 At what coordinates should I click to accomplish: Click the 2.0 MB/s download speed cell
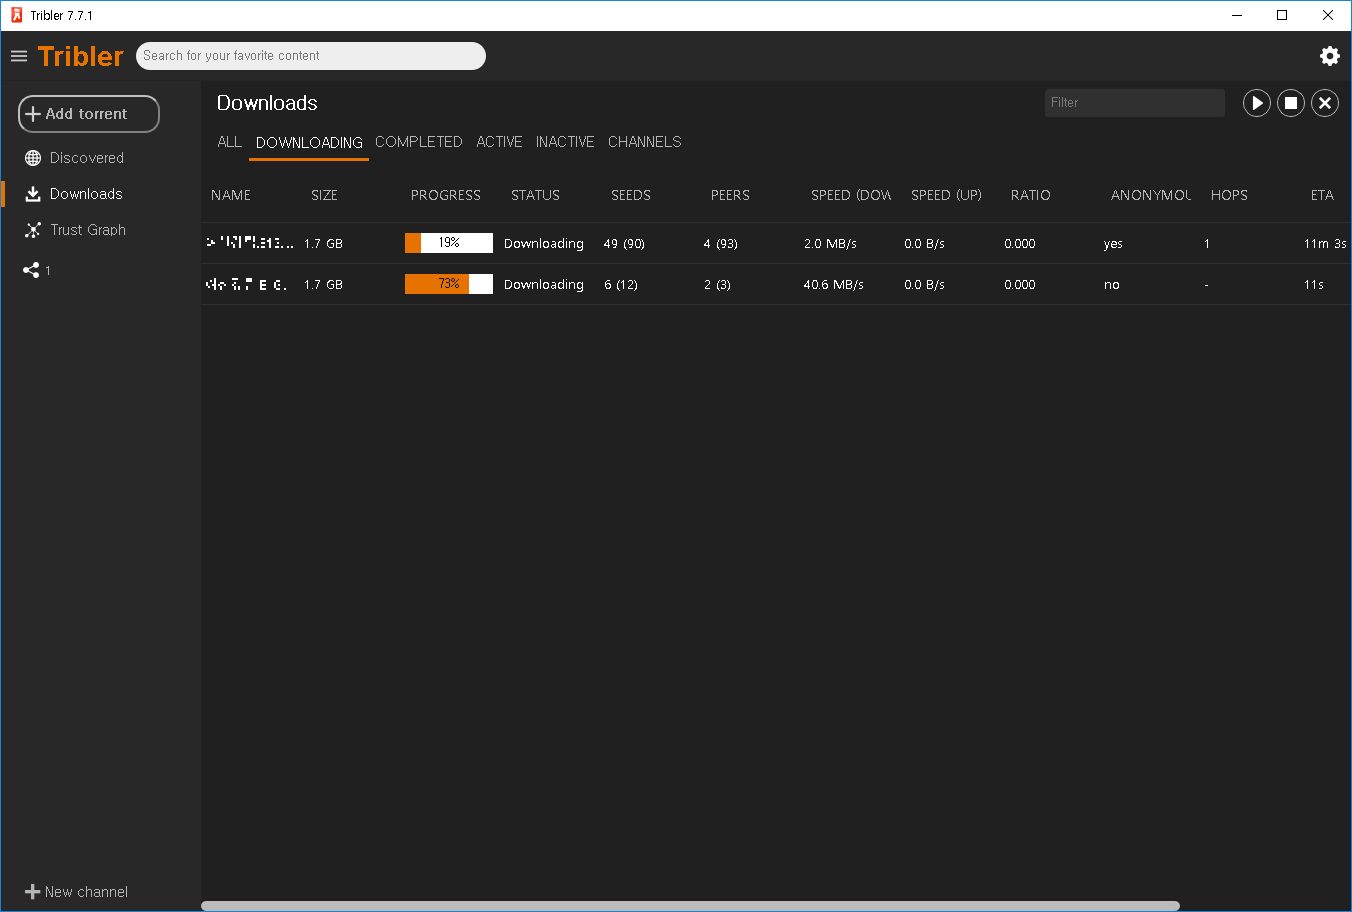pyautogui.click(x=830, y=244)
